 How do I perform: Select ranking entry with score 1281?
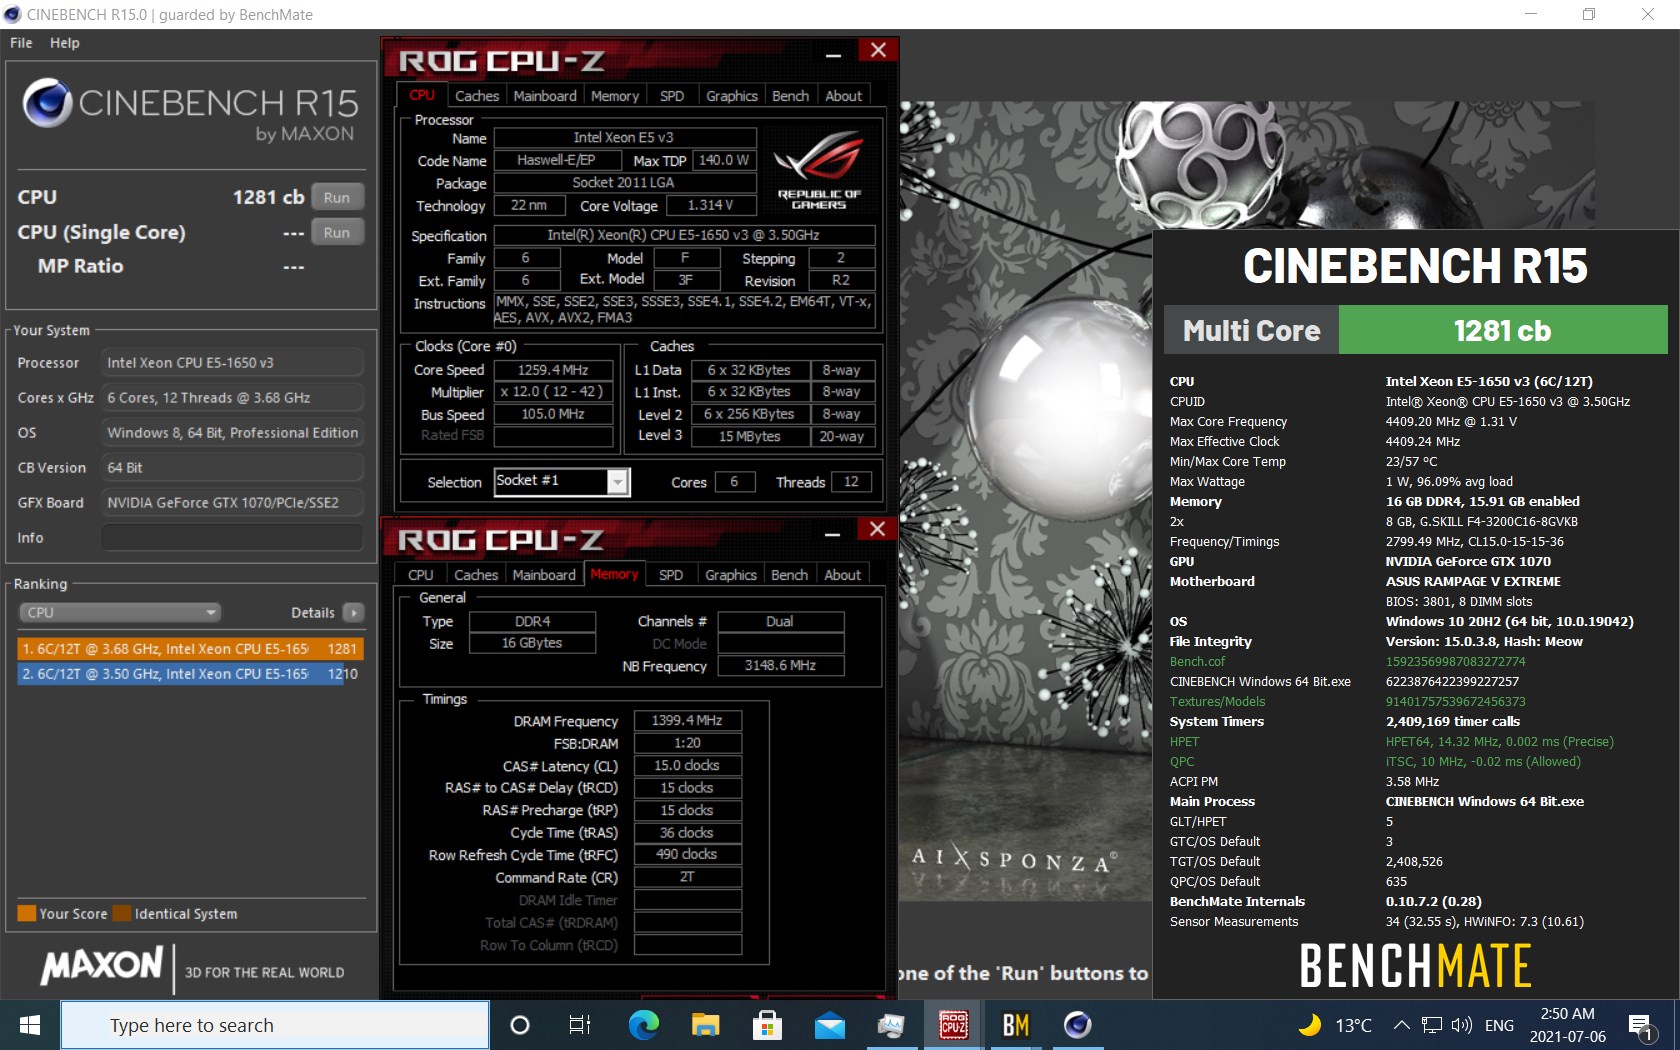[190, 648]
